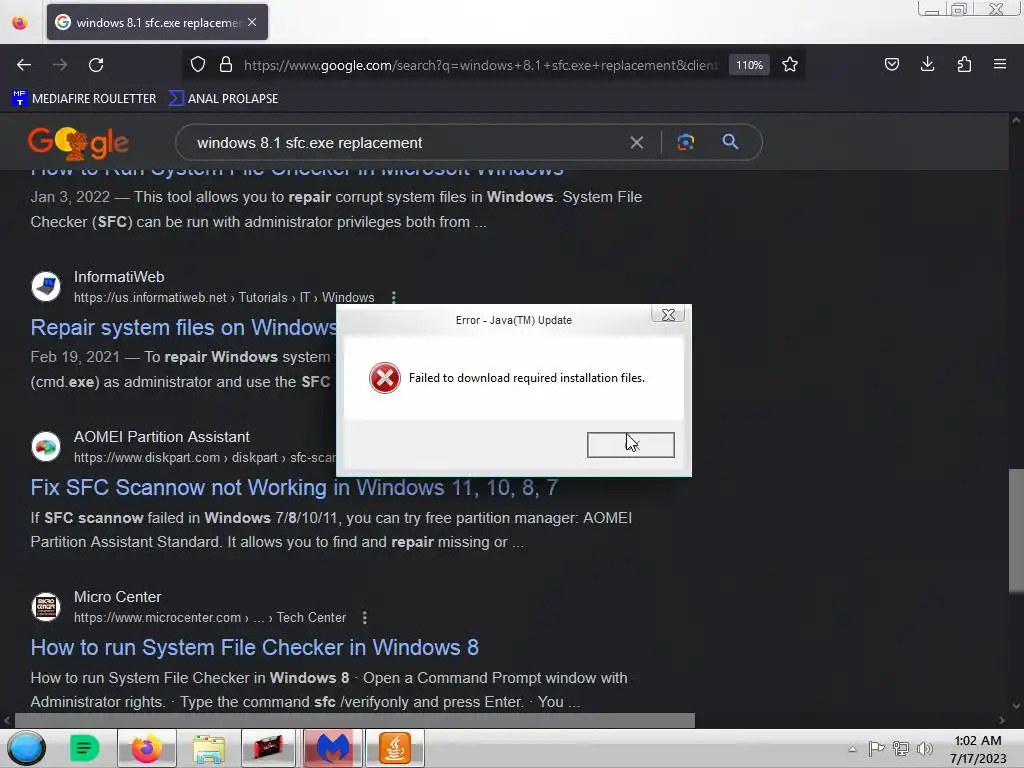Open File Explorer from the taskbar

(x=209, y=748)
